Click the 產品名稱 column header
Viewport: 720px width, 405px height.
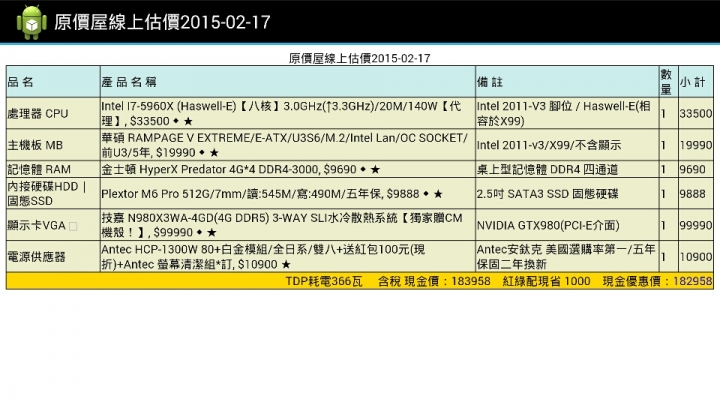point(288,82)
